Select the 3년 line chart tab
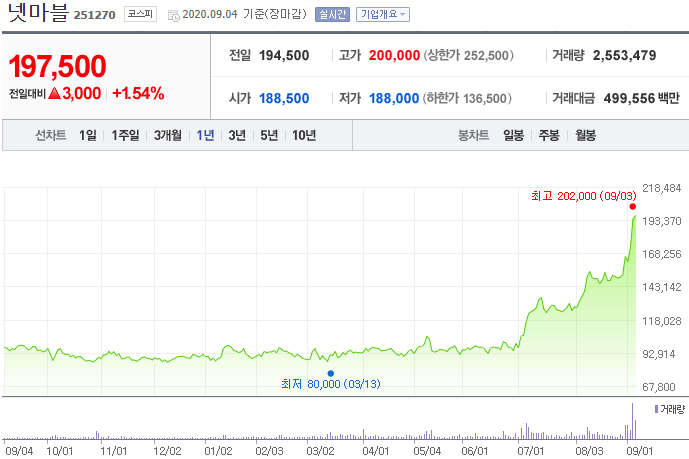This screenshot has width=689, height=459. 237,135
